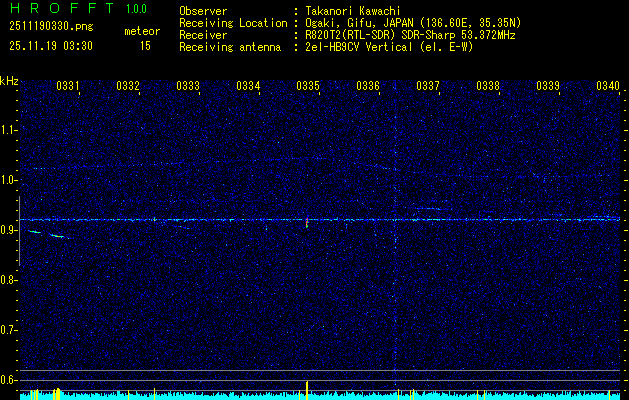Viewport: 629px width, 400px height.
Task: Click the Receiving antenna label
Action: 230,47
